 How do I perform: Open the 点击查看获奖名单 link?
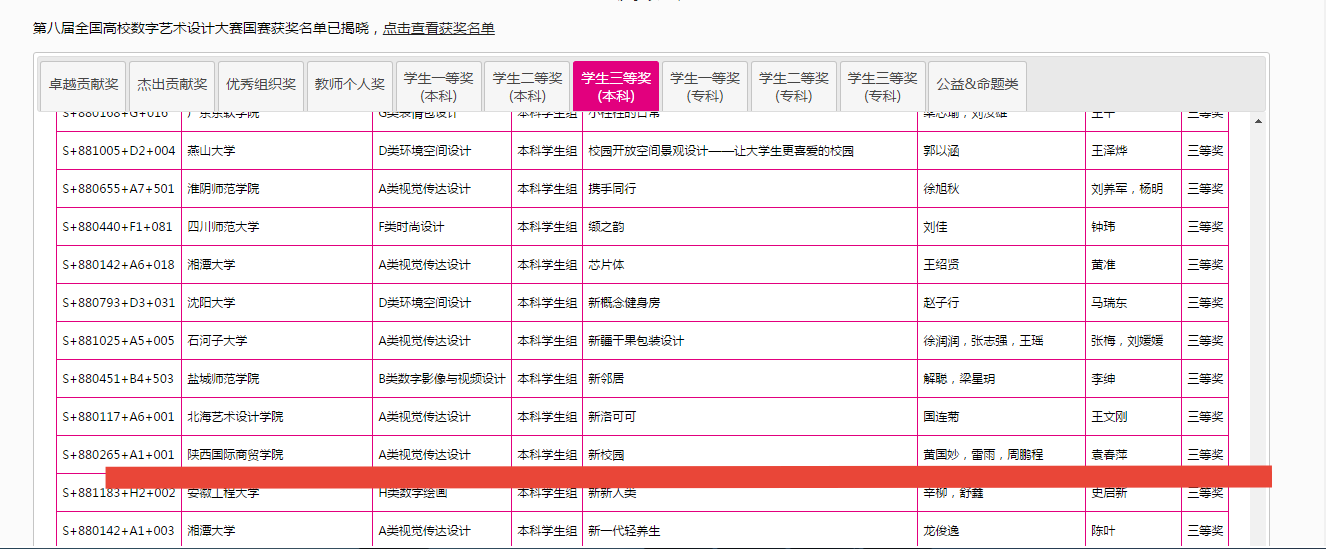439,28
